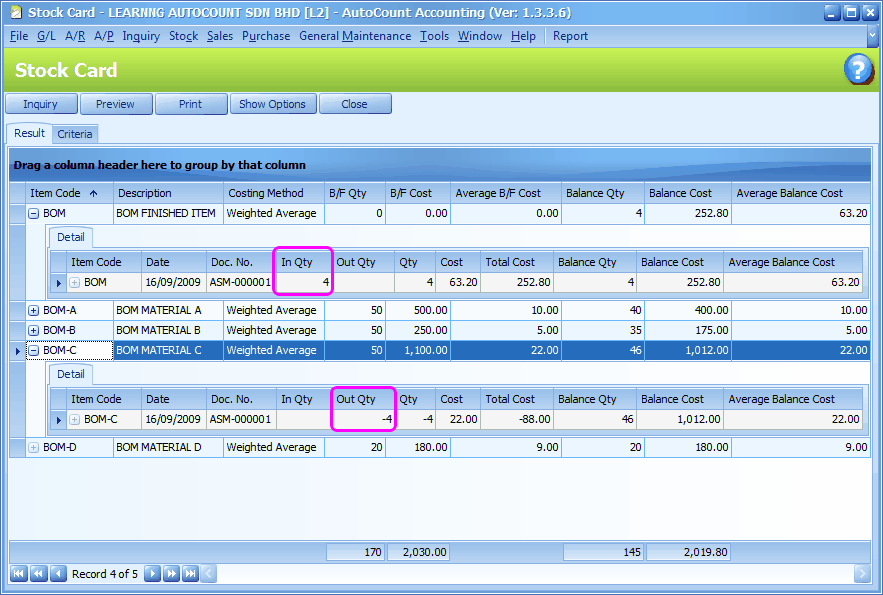This screenshot has height=595, width=883.
Task: Open the Stock menu
Action: tap(183, 36)
